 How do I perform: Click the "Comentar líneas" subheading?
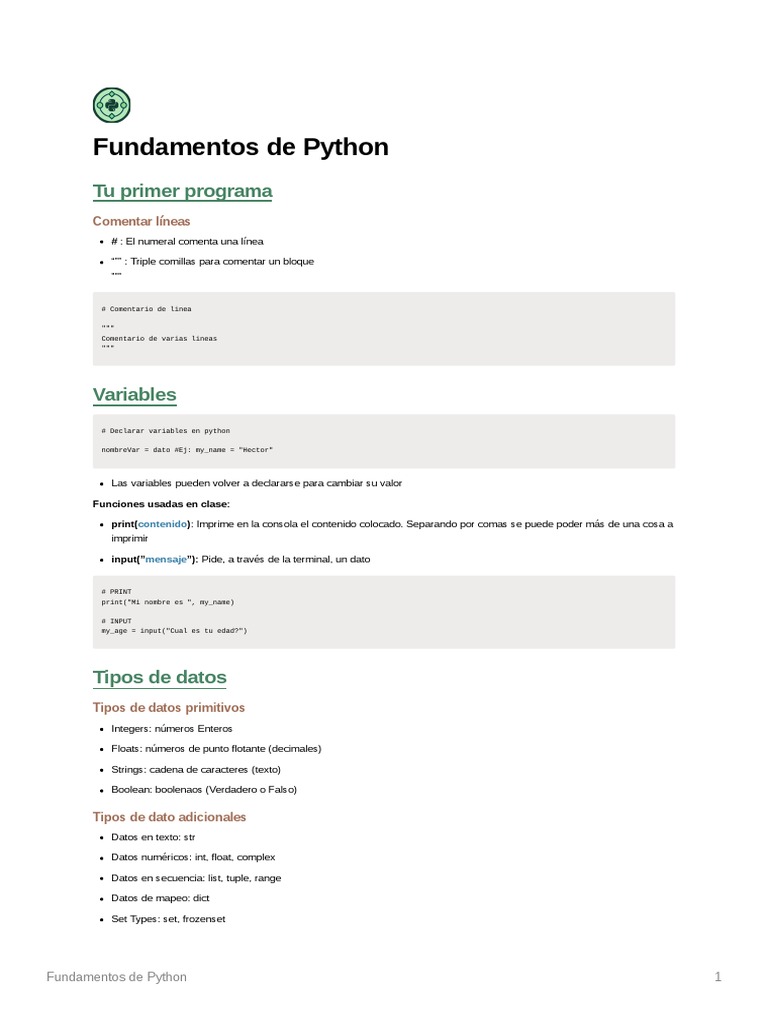point(141,221)
